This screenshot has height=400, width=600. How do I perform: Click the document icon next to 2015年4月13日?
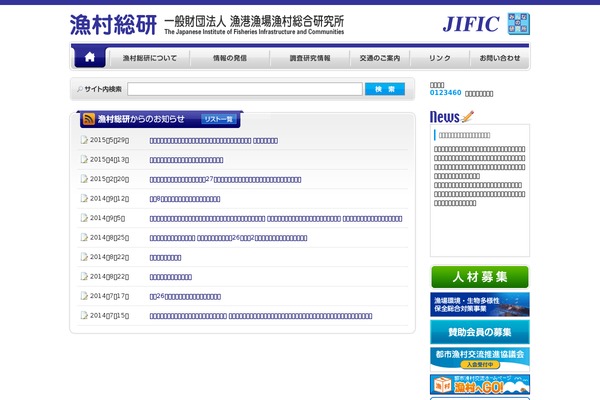point(84,159)
